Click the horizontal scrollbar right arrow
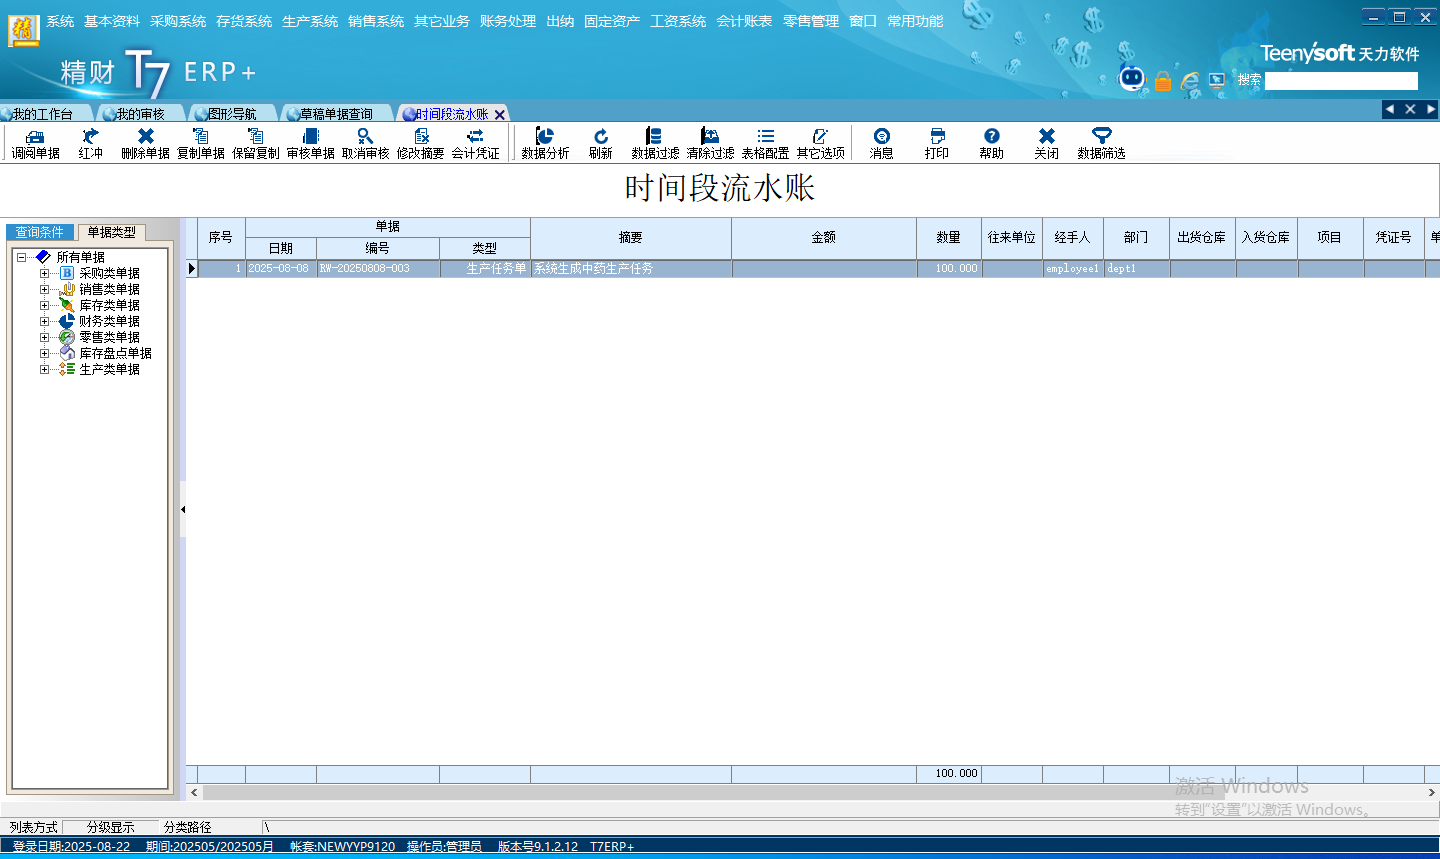 point(1431,792)
